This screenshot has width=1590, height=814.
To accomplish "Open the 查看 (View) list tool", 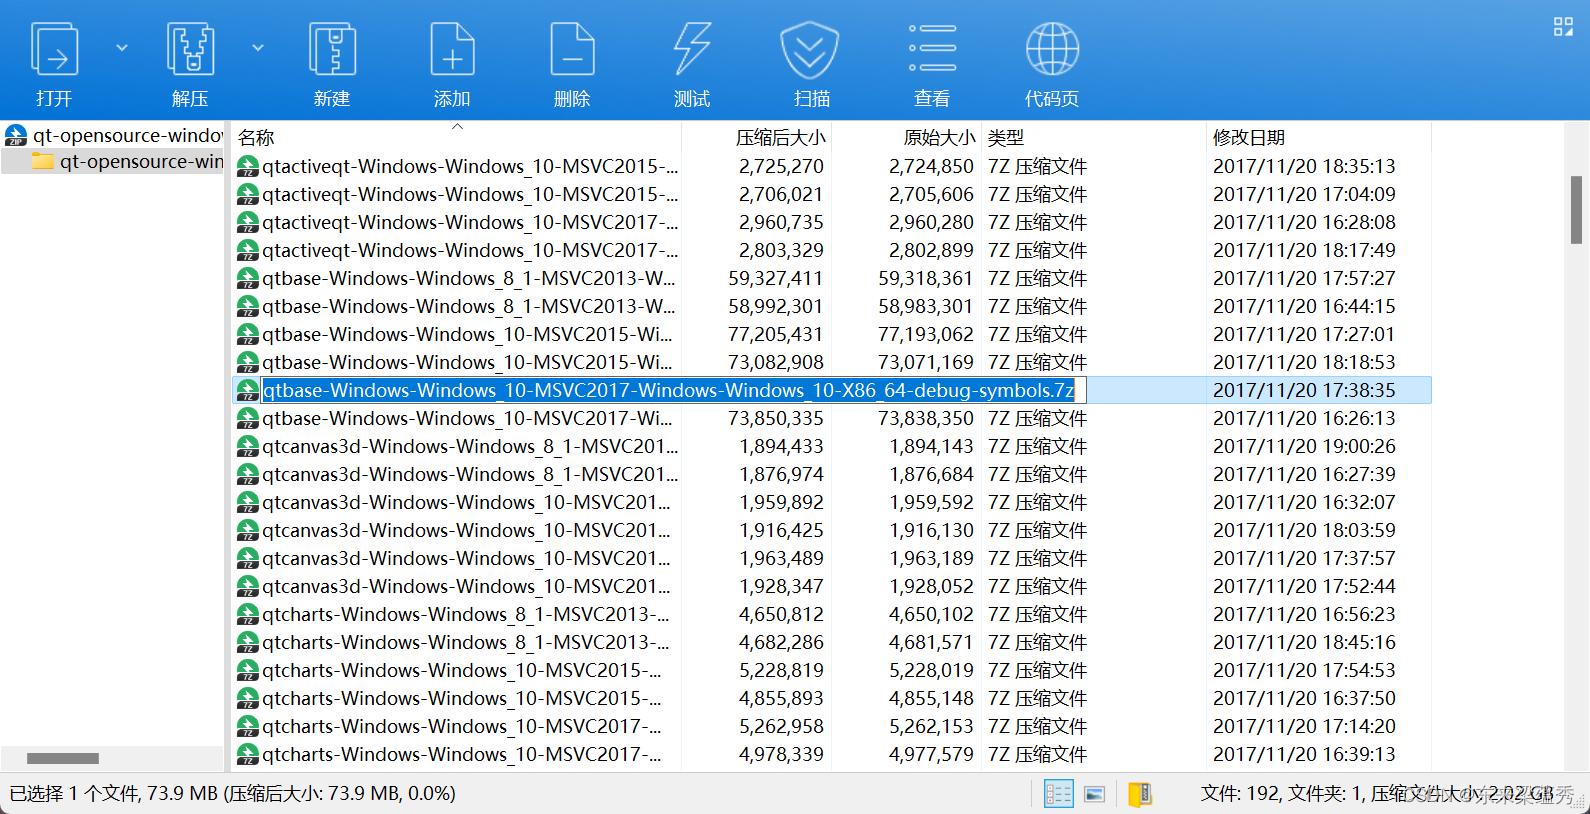I will [932, 50].
